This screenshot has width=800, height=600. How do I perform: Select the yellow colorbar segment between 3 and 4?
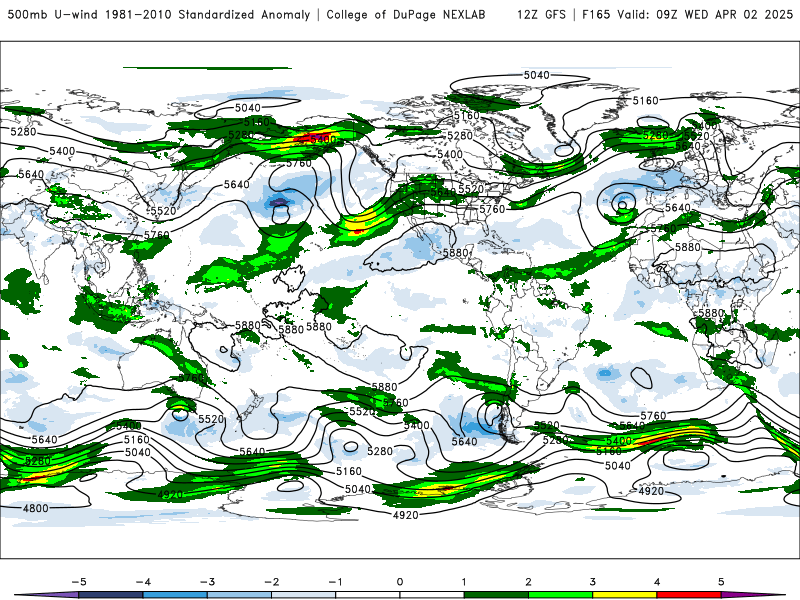click(625, 595)
